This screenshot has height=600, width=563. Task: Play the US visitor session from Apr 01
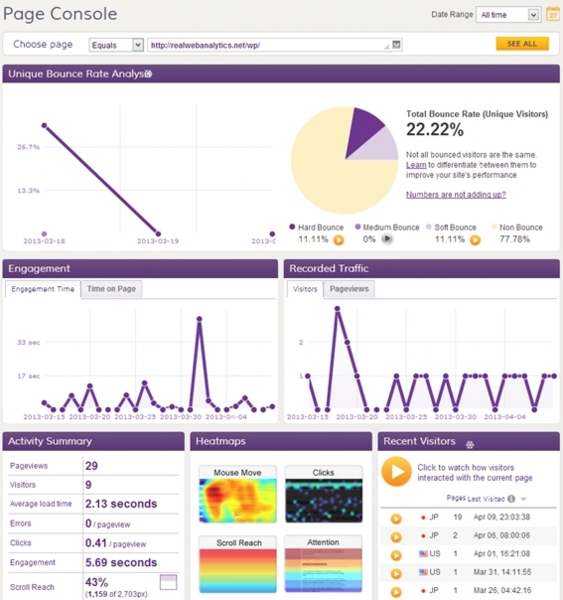coord(396,555)
